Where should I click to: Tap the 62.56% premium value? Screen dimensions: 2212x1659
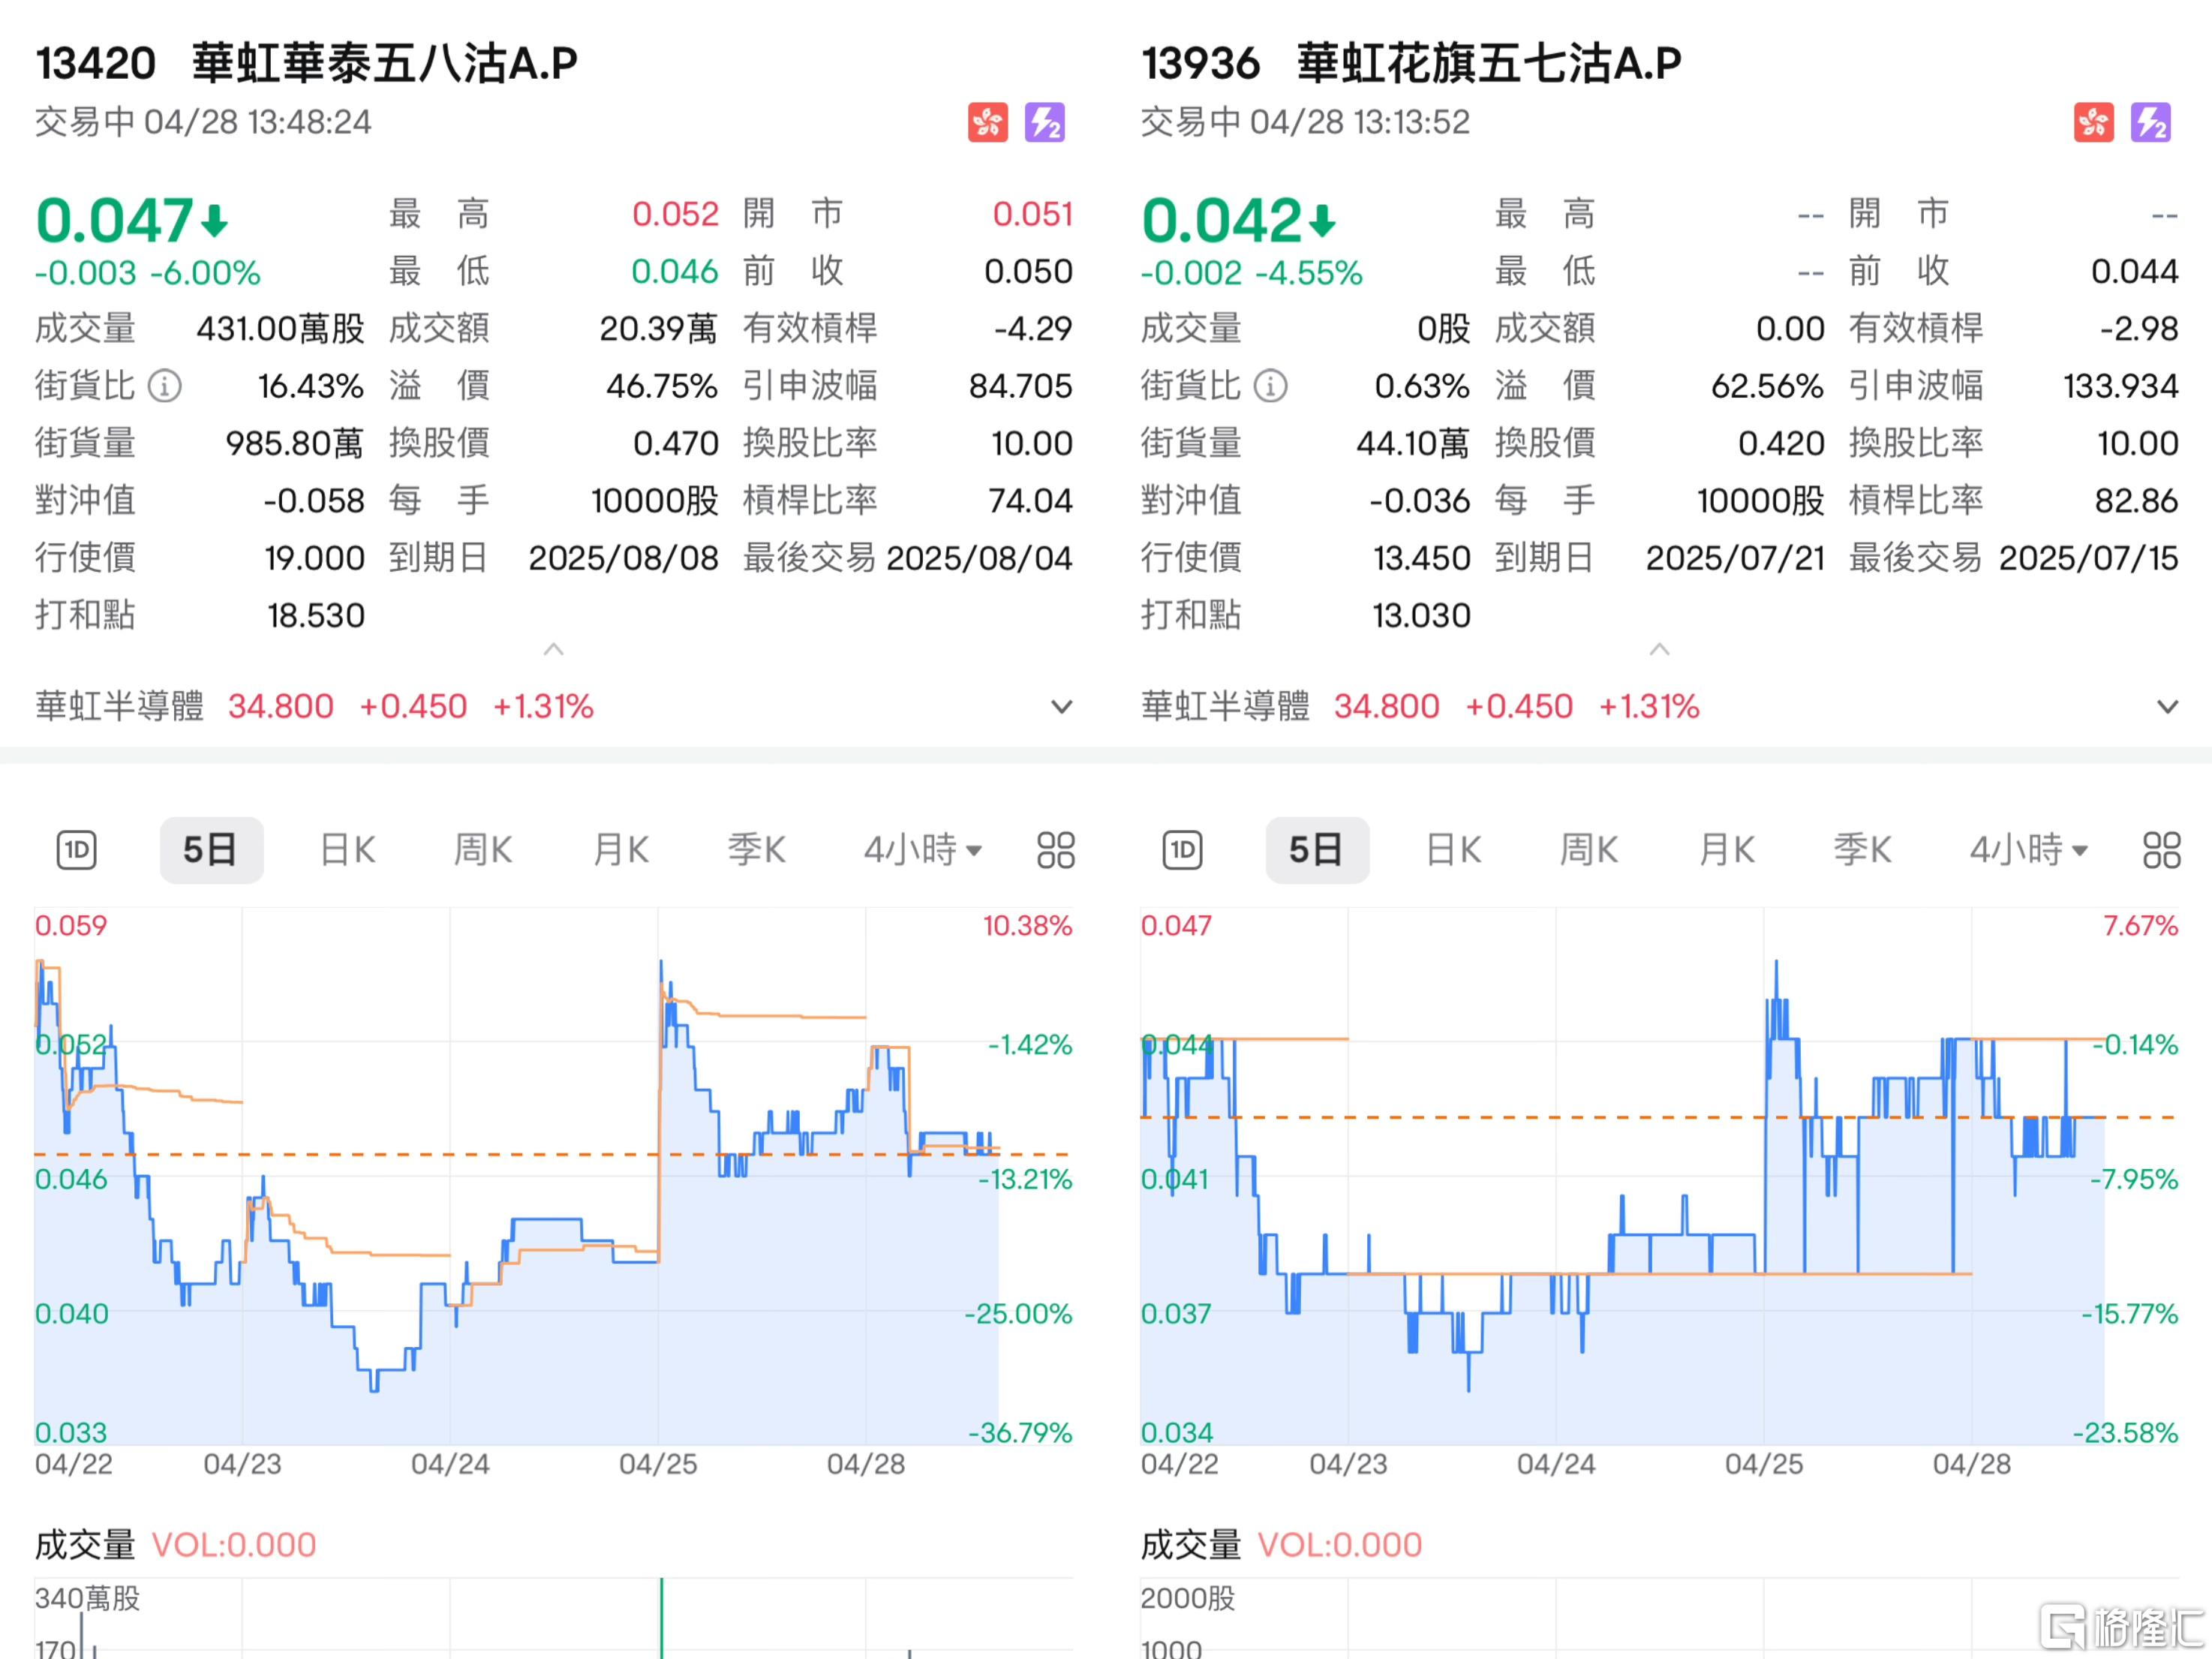point(1768,386)
